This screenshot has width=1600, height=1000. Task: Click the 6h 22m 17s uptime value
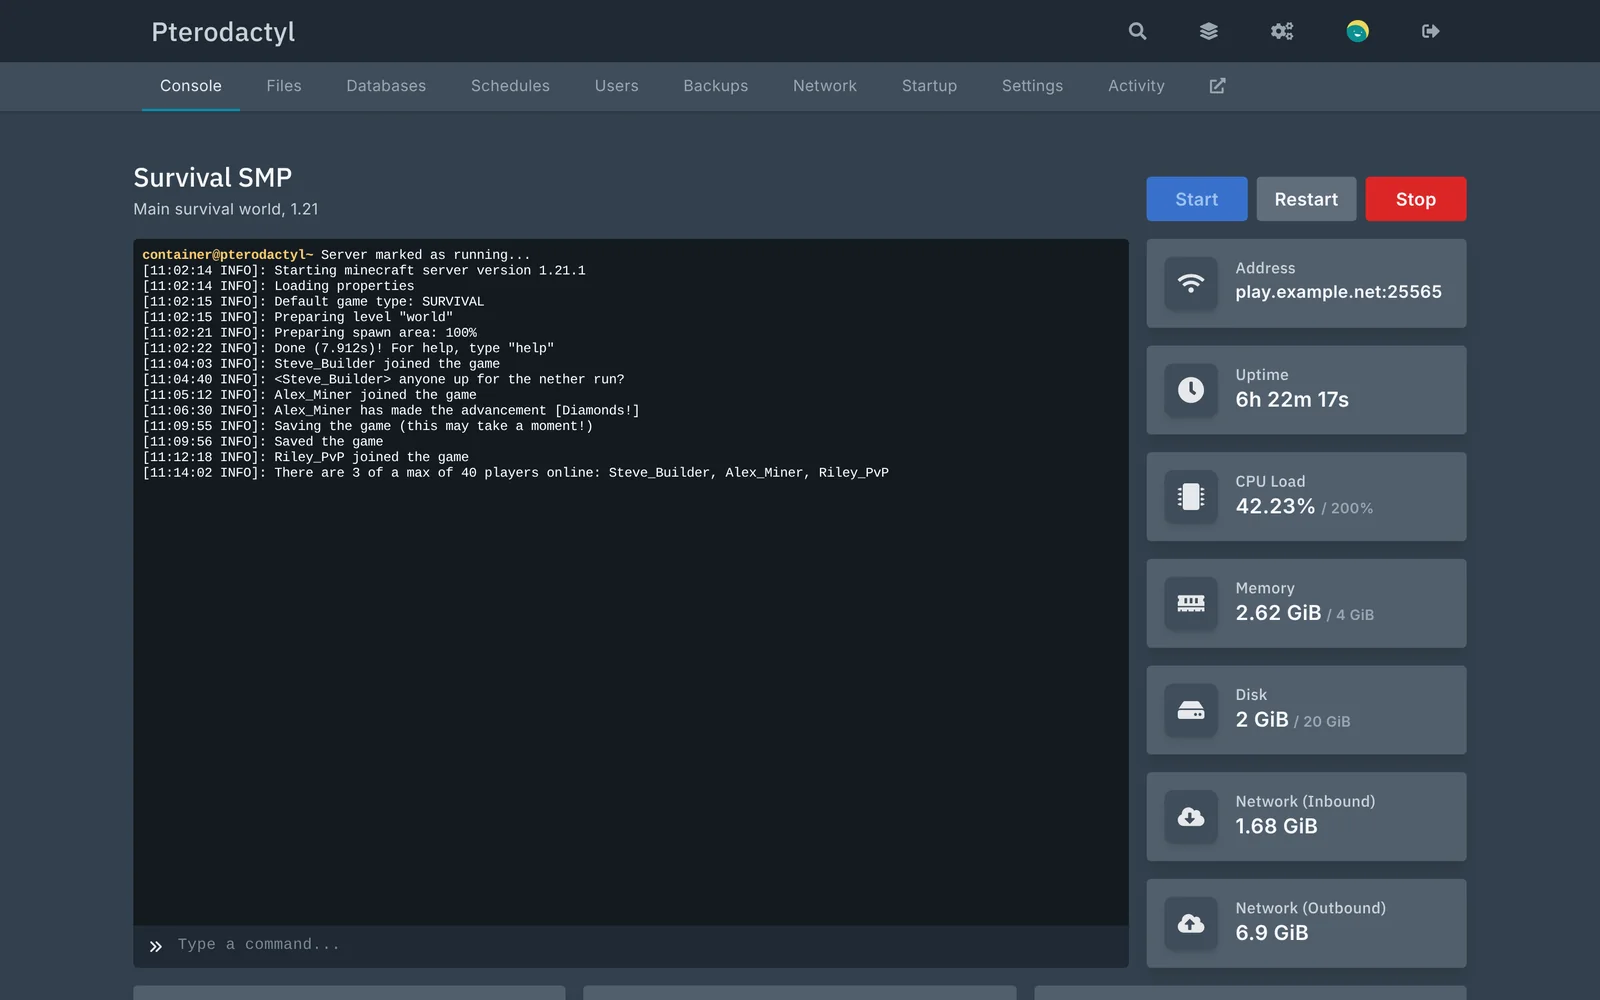[x=1292, y=399]
